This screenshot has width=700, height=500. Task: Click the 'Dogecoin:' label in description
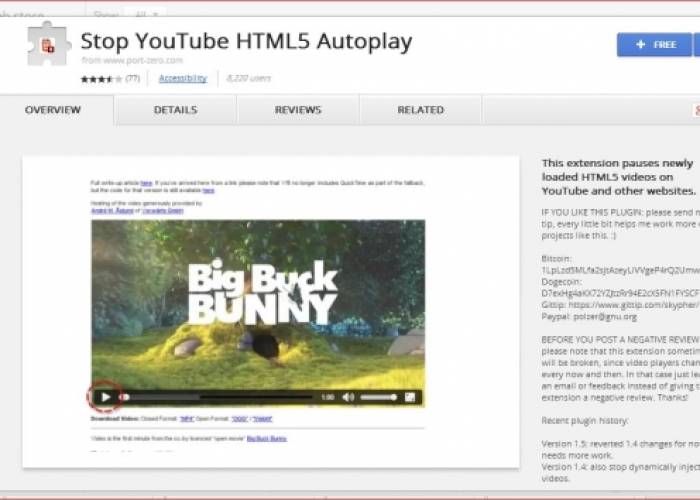tap(561, 282)
